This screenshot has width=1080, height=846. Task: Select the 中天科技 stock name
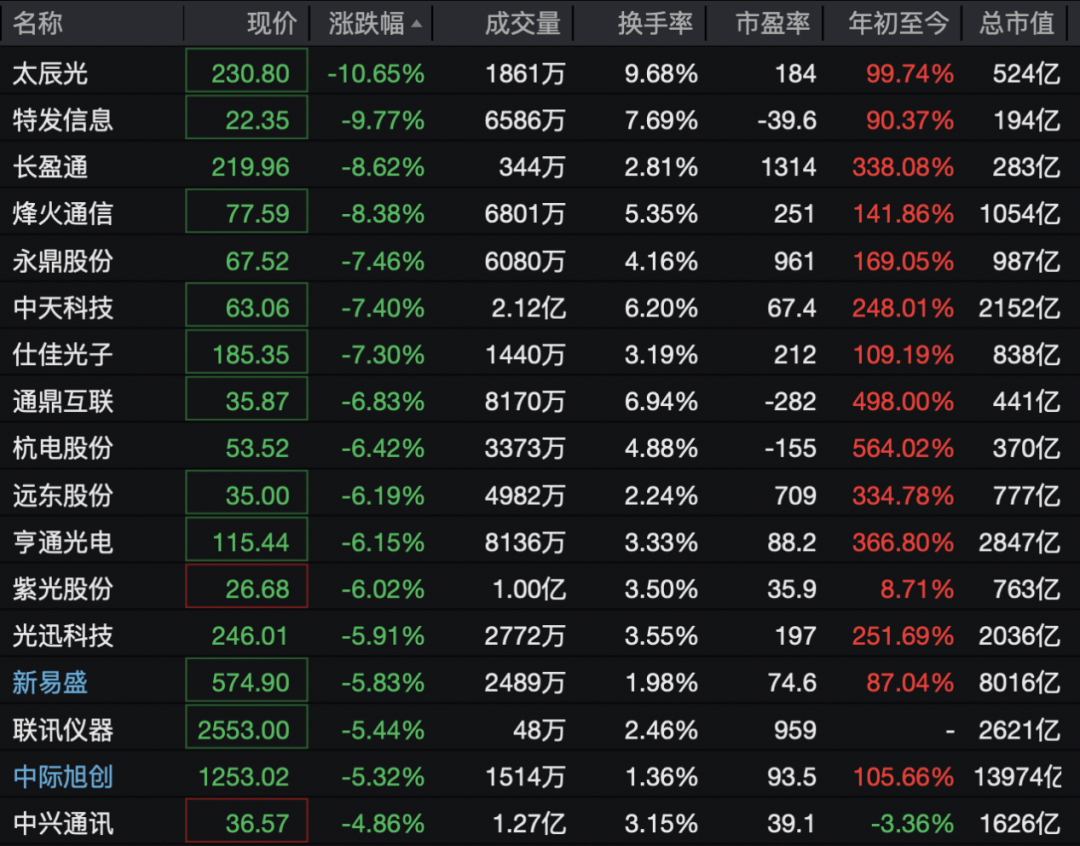(x=63, y=308)
